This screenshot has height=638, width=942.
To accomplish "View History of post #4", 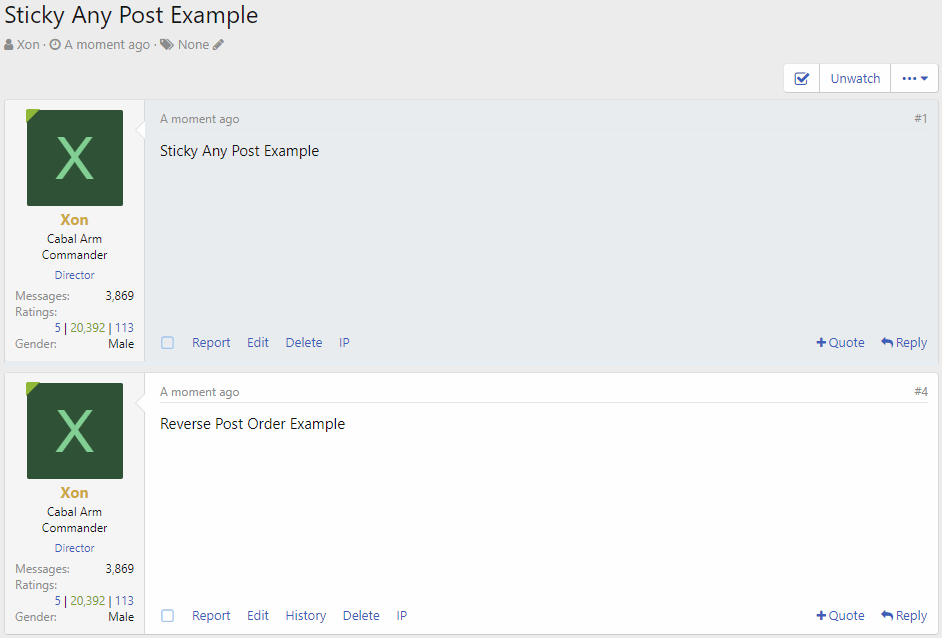I will [306, 616].
